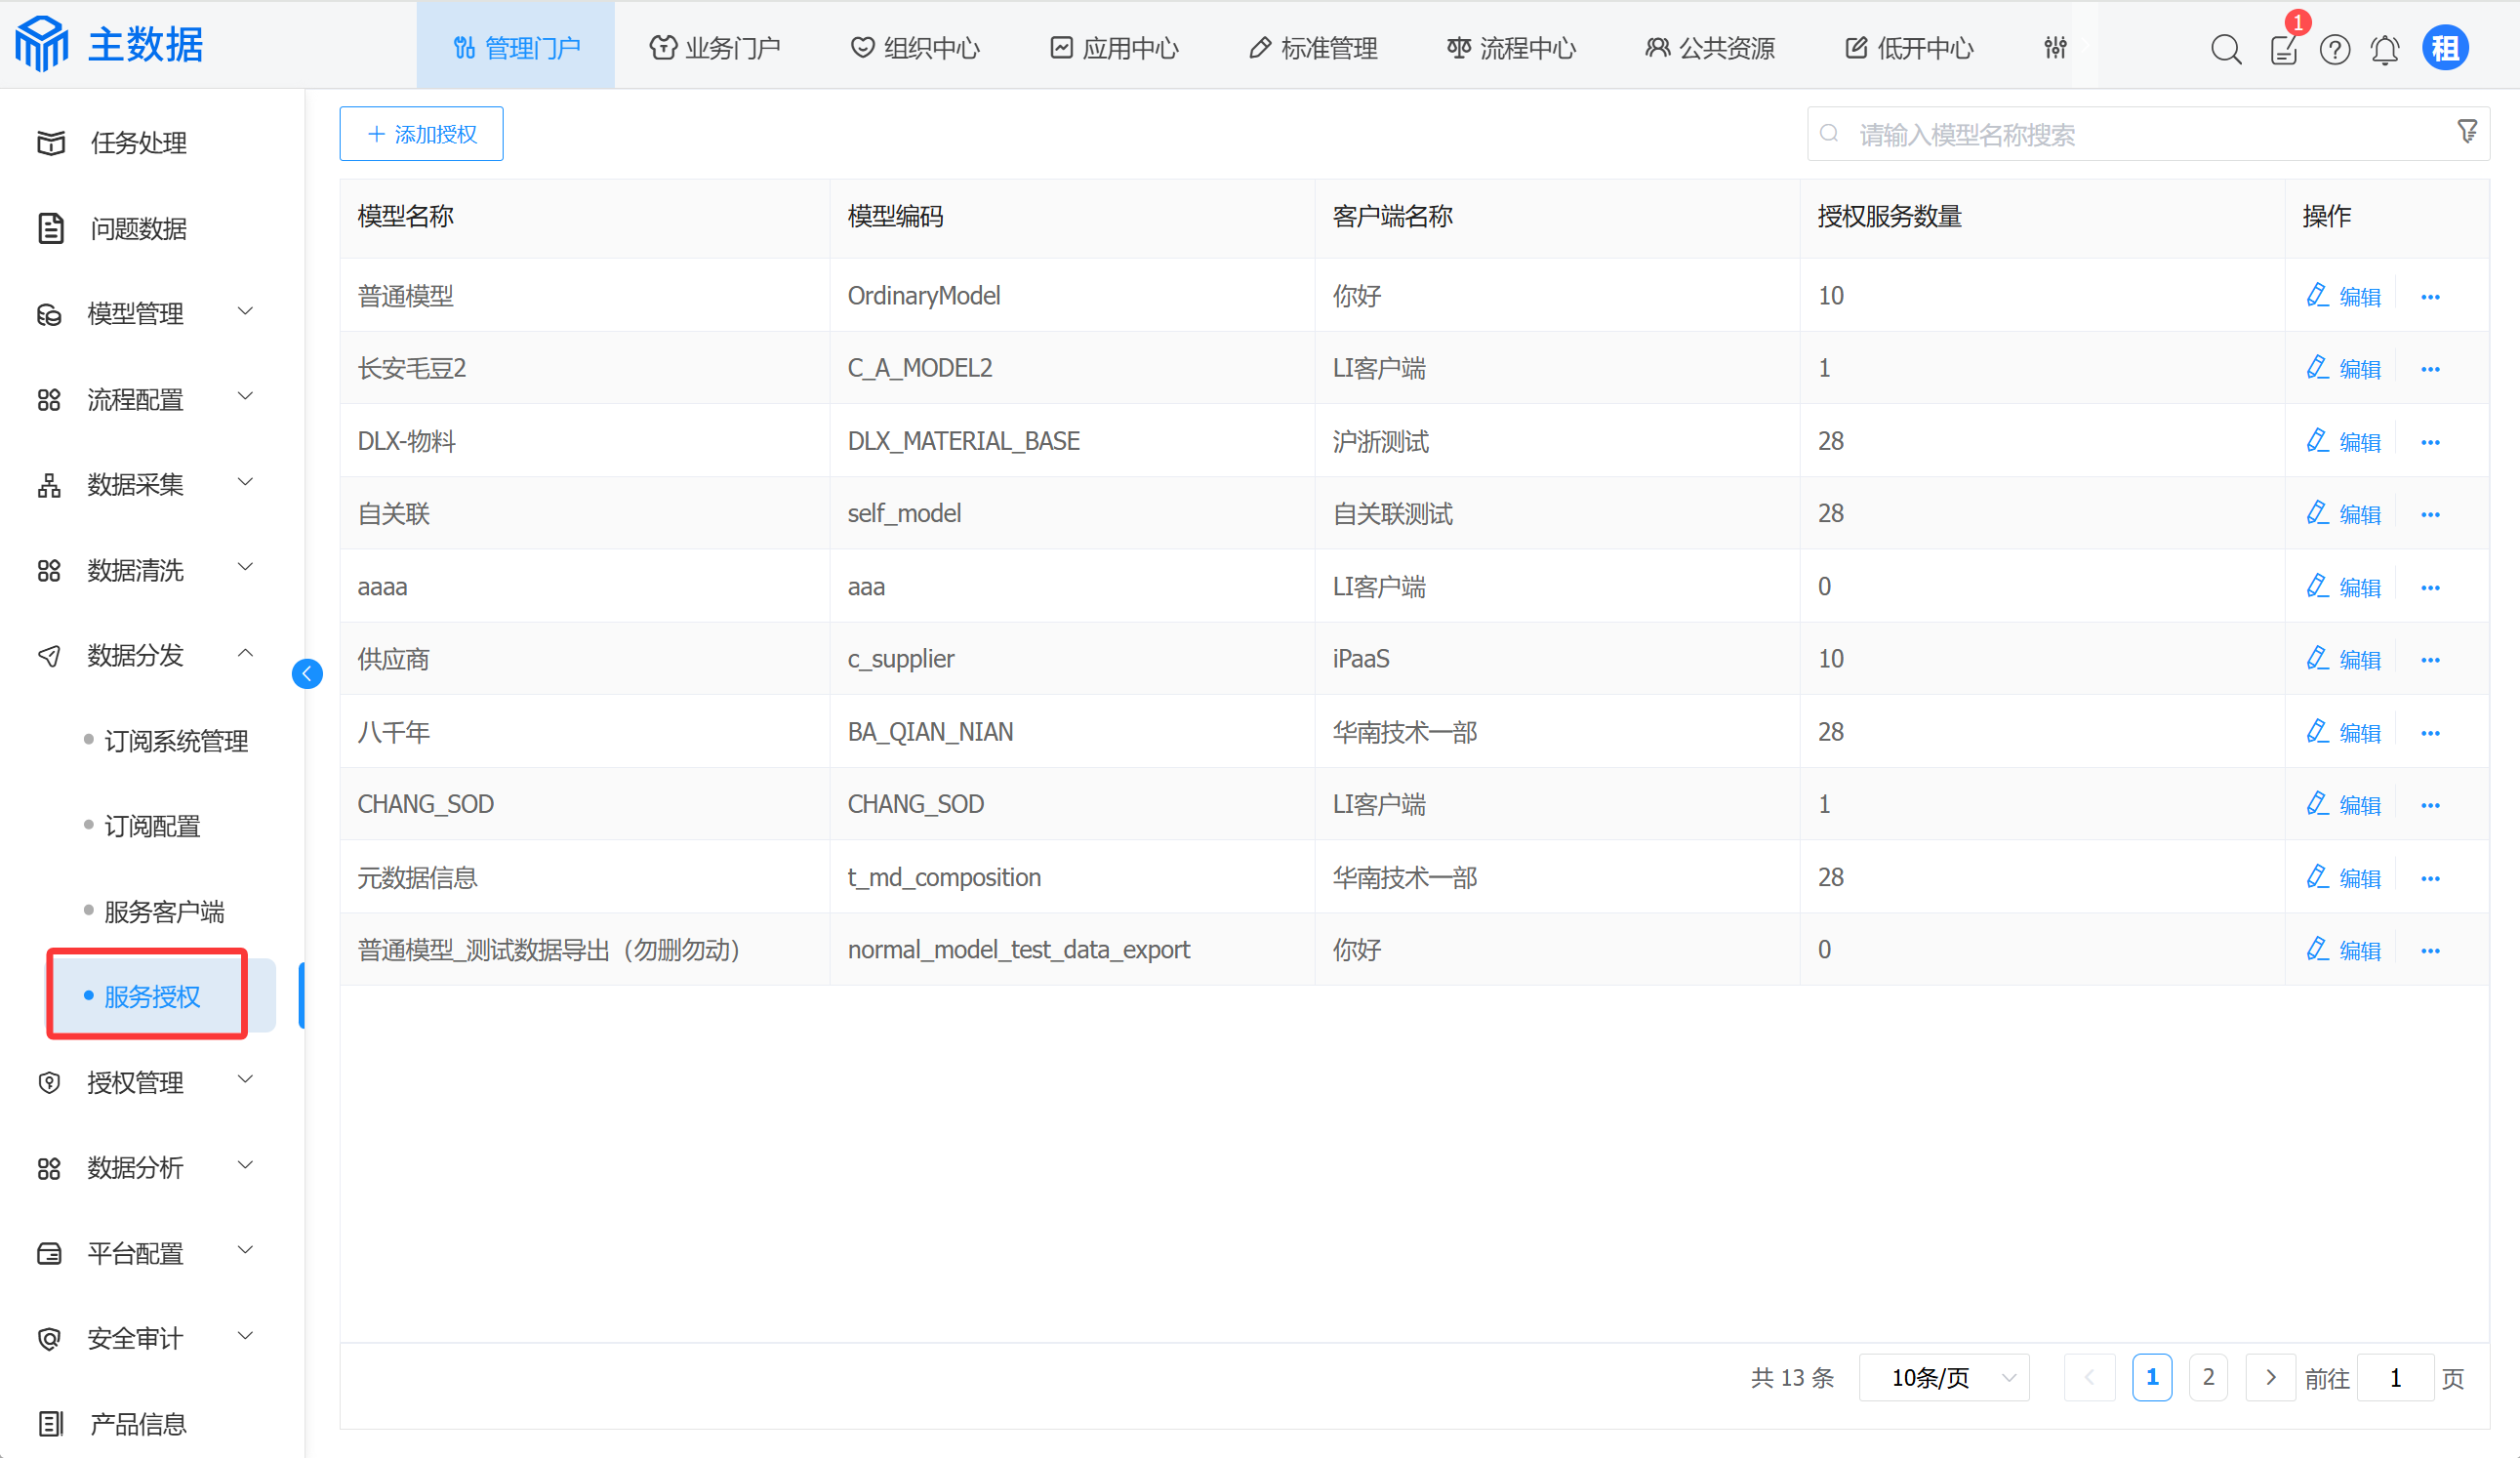The image size is (2520, 1458).
Task: Click the filter funnel icon beside search box
Action: 2466,132
